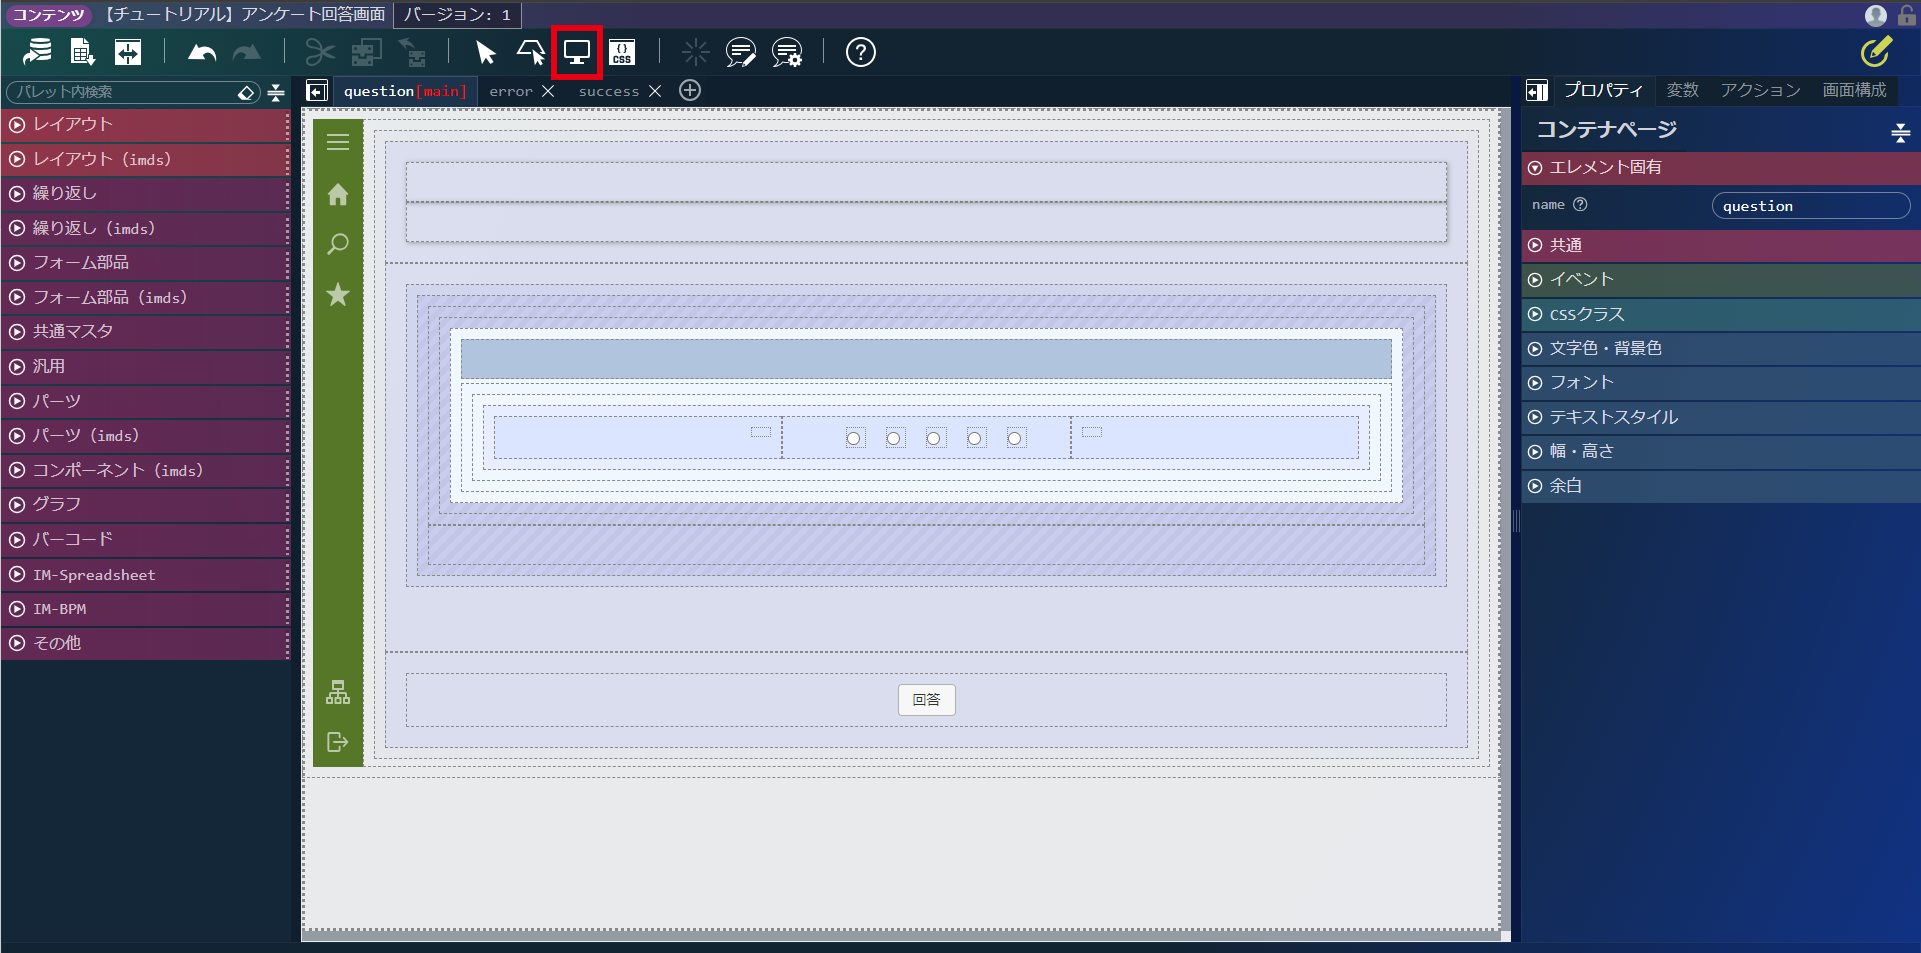Open the CSS editor icon
The image size is (1921, 953).
point(622,52)
